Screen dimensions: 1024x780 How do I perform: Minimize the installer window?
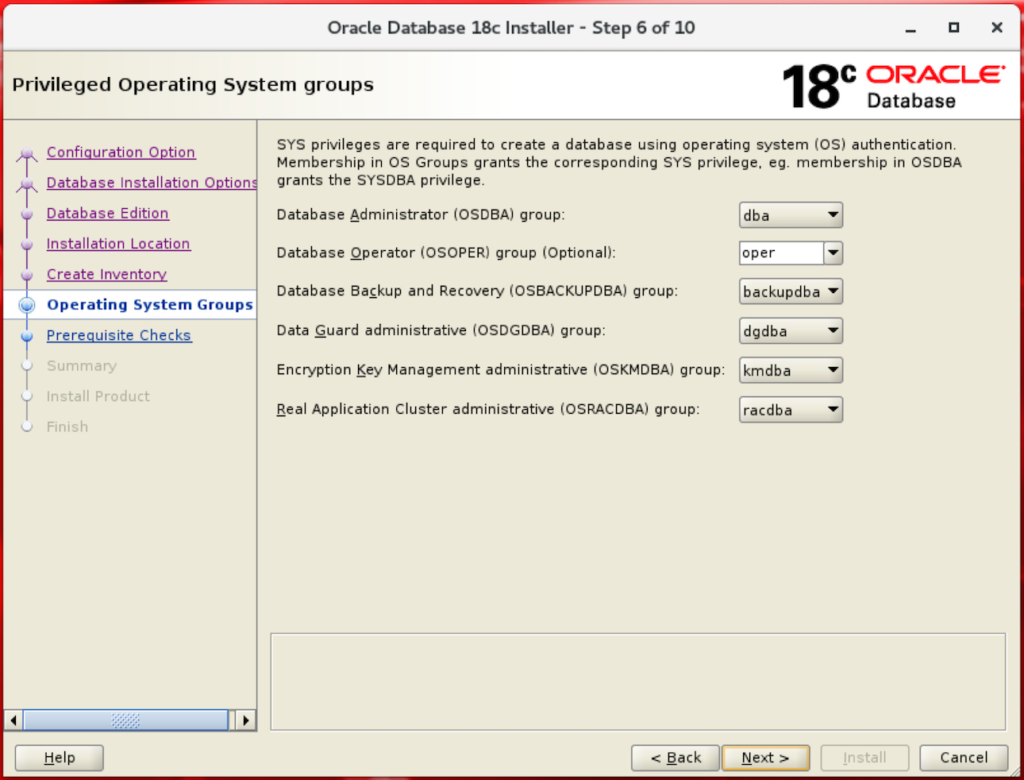tap(910, 28)
